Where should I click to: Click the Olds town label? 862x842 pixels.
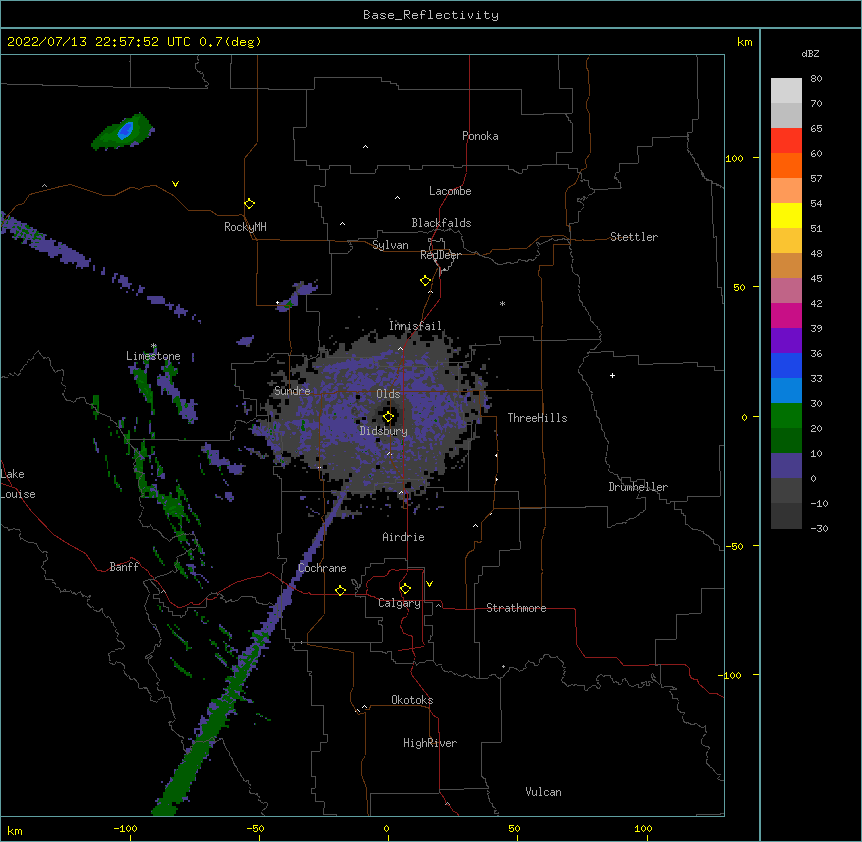click(x=388, y=394)
